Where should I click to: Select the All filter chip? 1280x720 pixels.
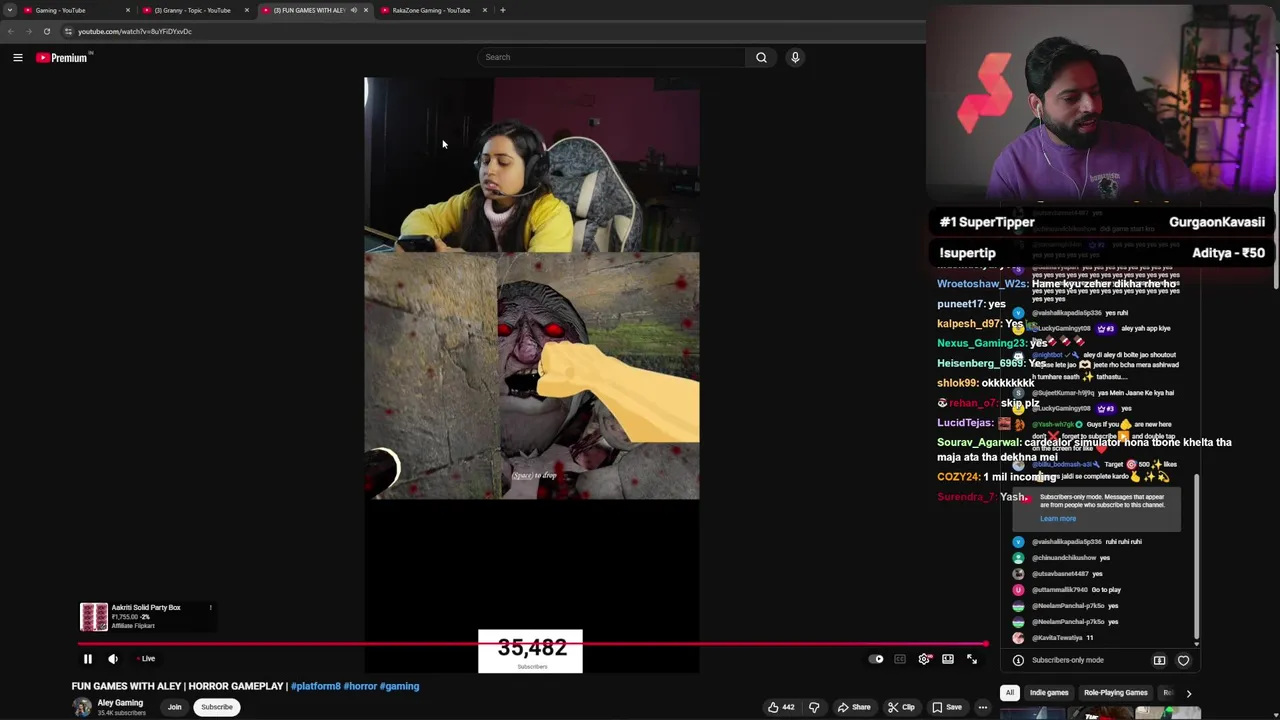(1010, 693)
